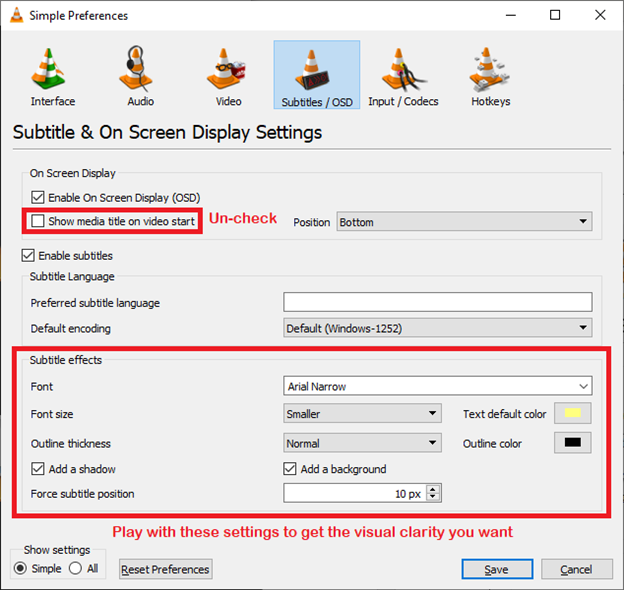Viewport: 624px width, 591px height.
Task: Open the Font size dropdown
Action: tap(362, 413)
